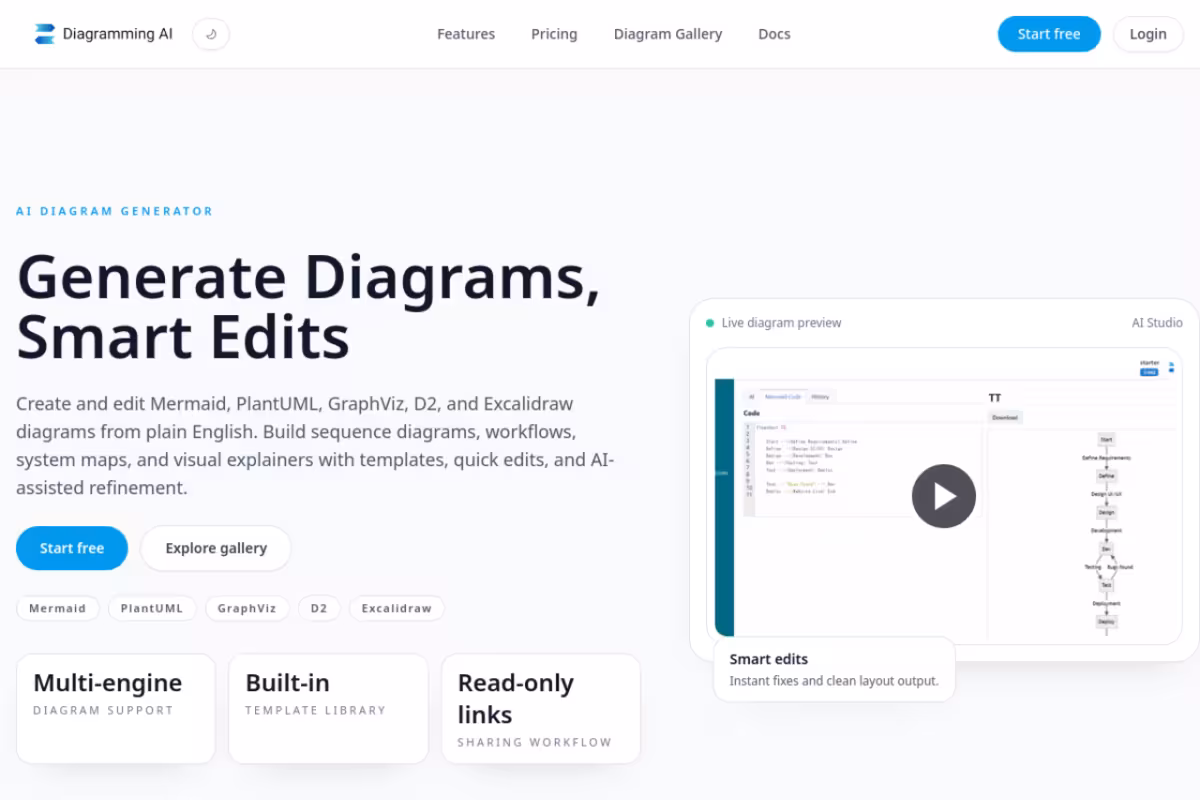Go to the Pricing page
Image resolution: width=1200 pixels, height=800 pixels.
coord(554,34)
